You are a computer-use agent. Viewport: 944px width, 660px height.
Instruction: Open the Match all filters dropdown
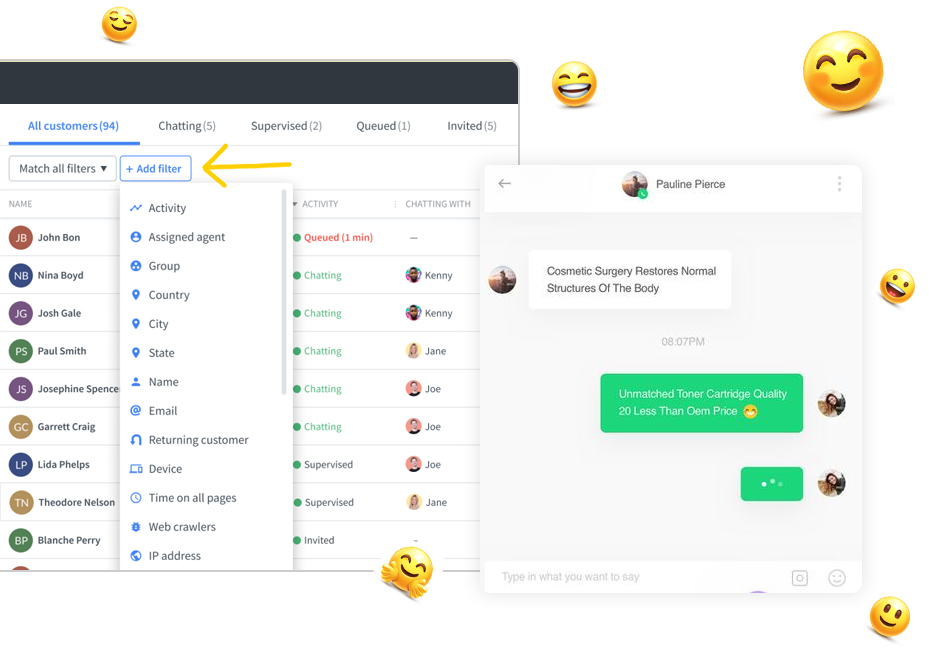tap(63, 169)
